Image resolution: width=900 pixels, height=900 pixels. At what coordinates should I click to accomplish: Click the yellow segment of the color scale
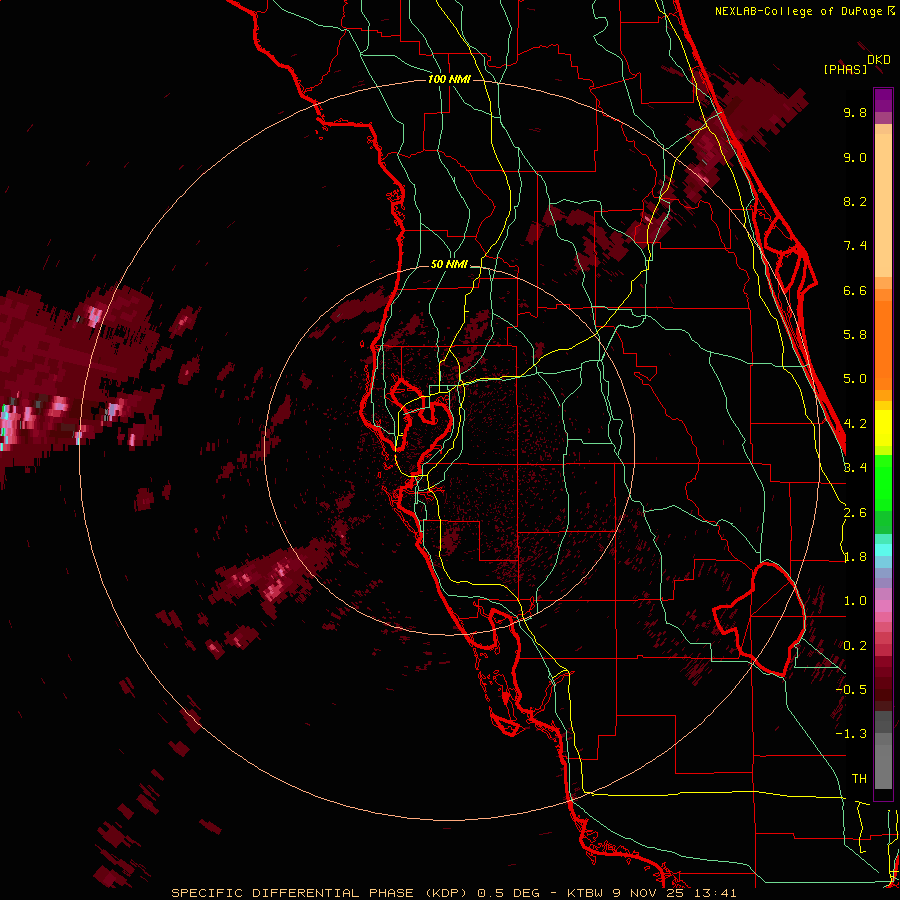pos(883,428)
